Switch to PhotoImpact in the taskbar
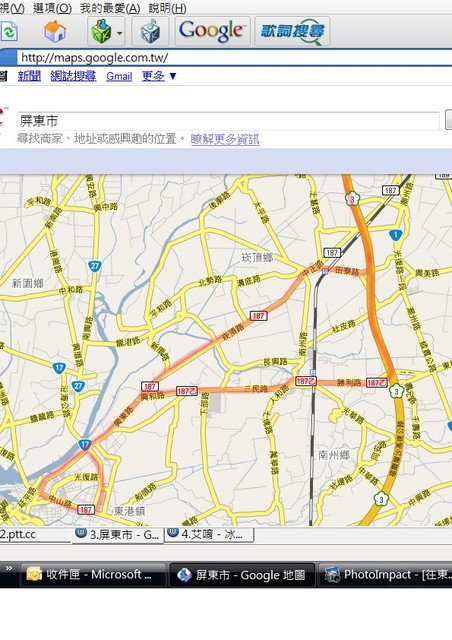The height and width of the screenshot is (640, 452). click(385, 575)
